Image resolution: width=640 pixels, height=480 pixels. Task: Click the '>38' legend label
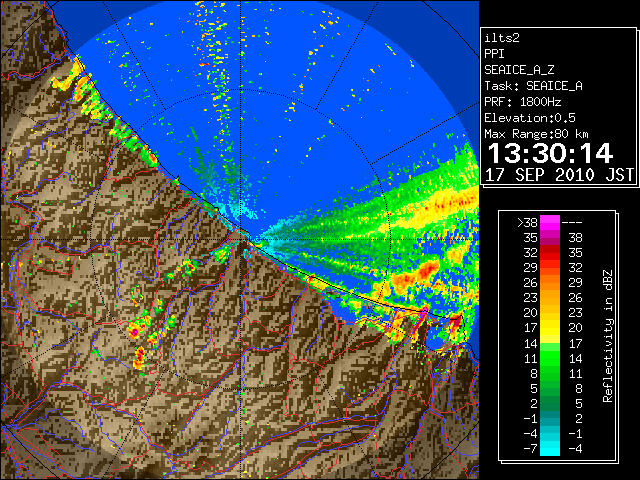[527, 223]
